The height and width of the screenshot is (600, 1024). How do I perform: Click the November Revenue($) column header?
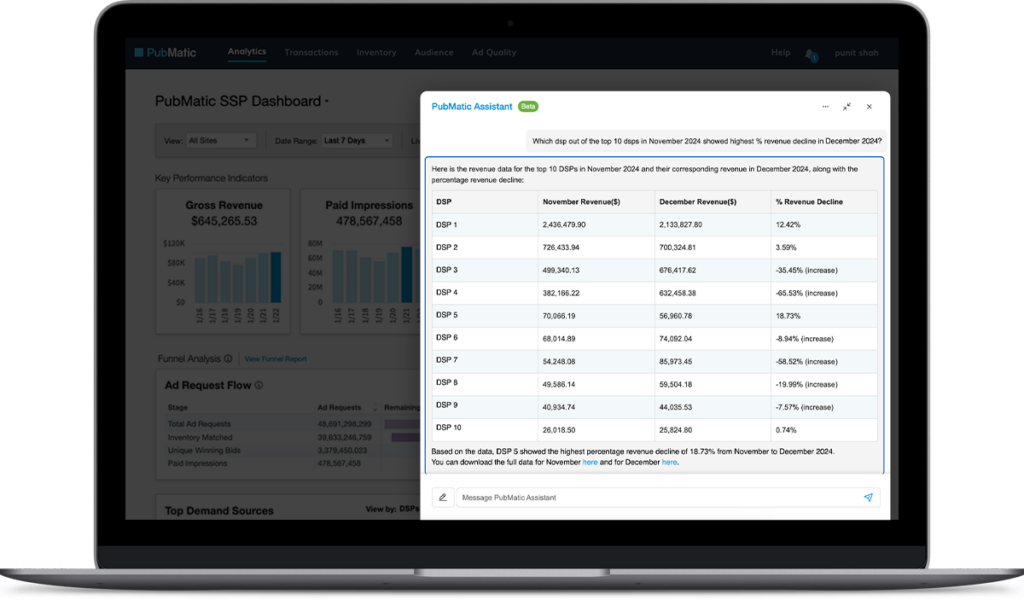[x=581, y=202]
